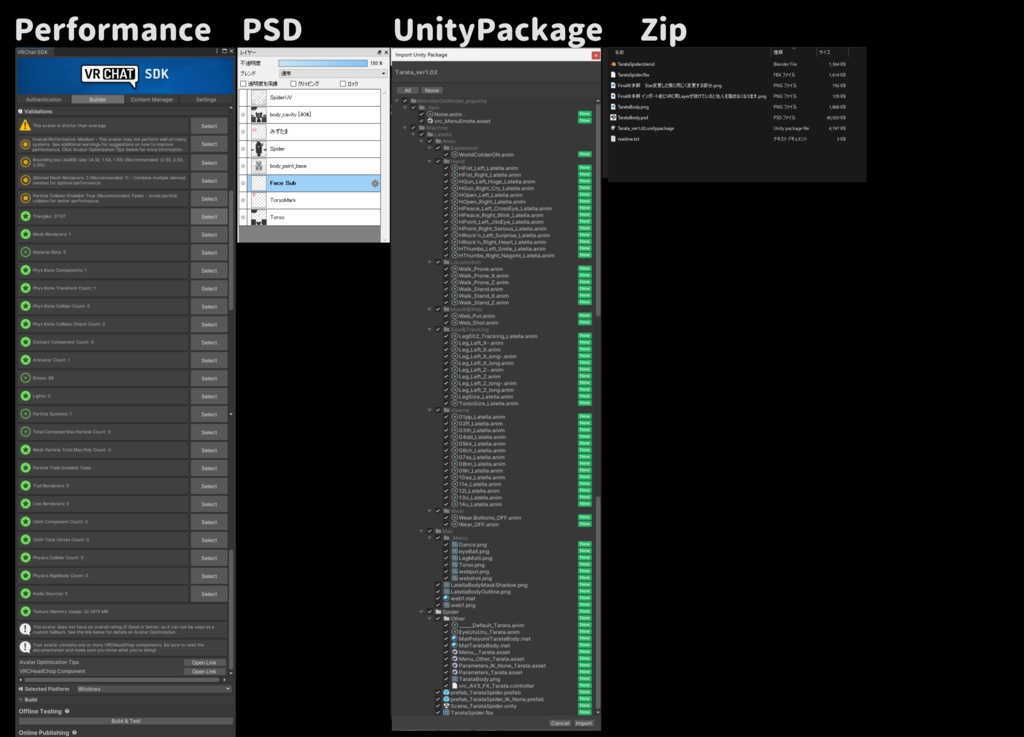Click the PSD icon of TarataBody.psd
1024x737 pixels.
click(x=613, y=118)
